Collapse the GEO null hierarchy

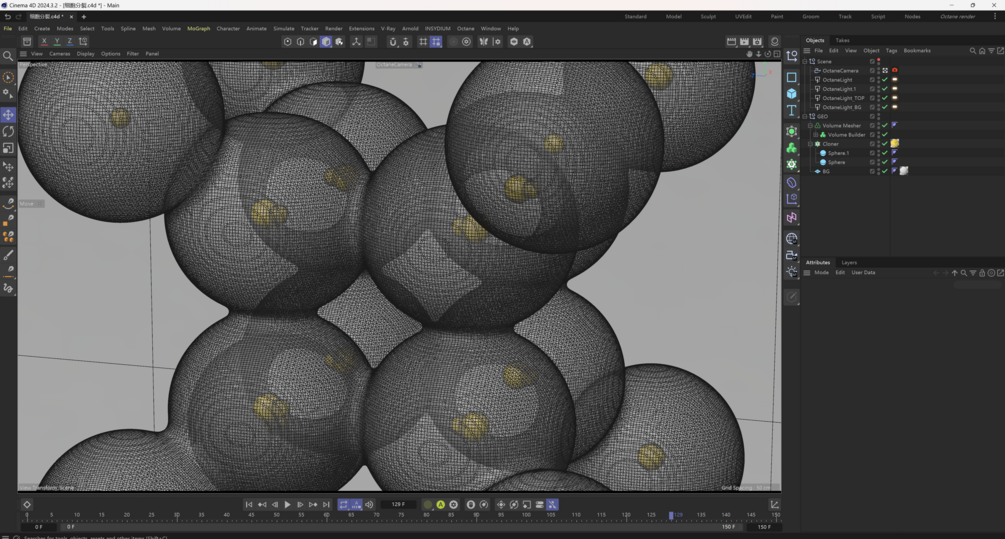(805, 117)
